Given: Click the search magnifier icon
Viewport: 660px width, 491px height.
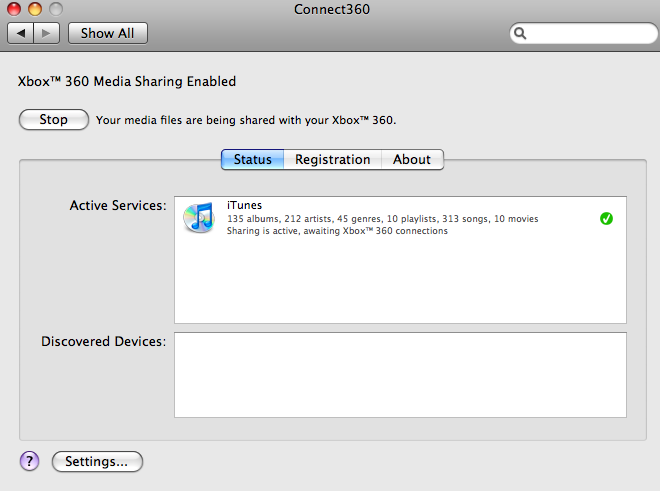Looking at the screenshot, I should pyautogui.click(x=520, y=33).
